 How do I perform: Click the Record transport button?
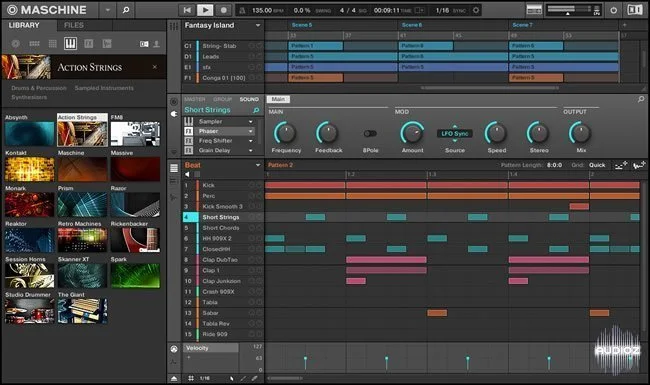(223, 10)
